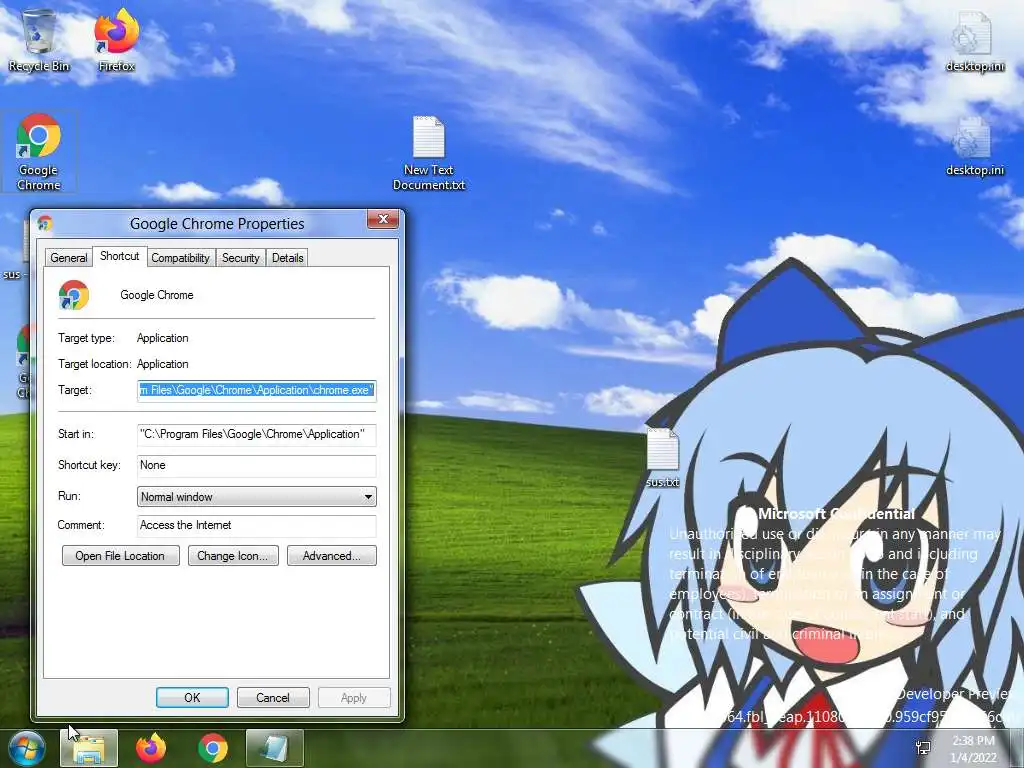Screen dimensions: 1024x768
Task: Click into the Target path field
Action: pyautogui.click(x=257, y=391)
